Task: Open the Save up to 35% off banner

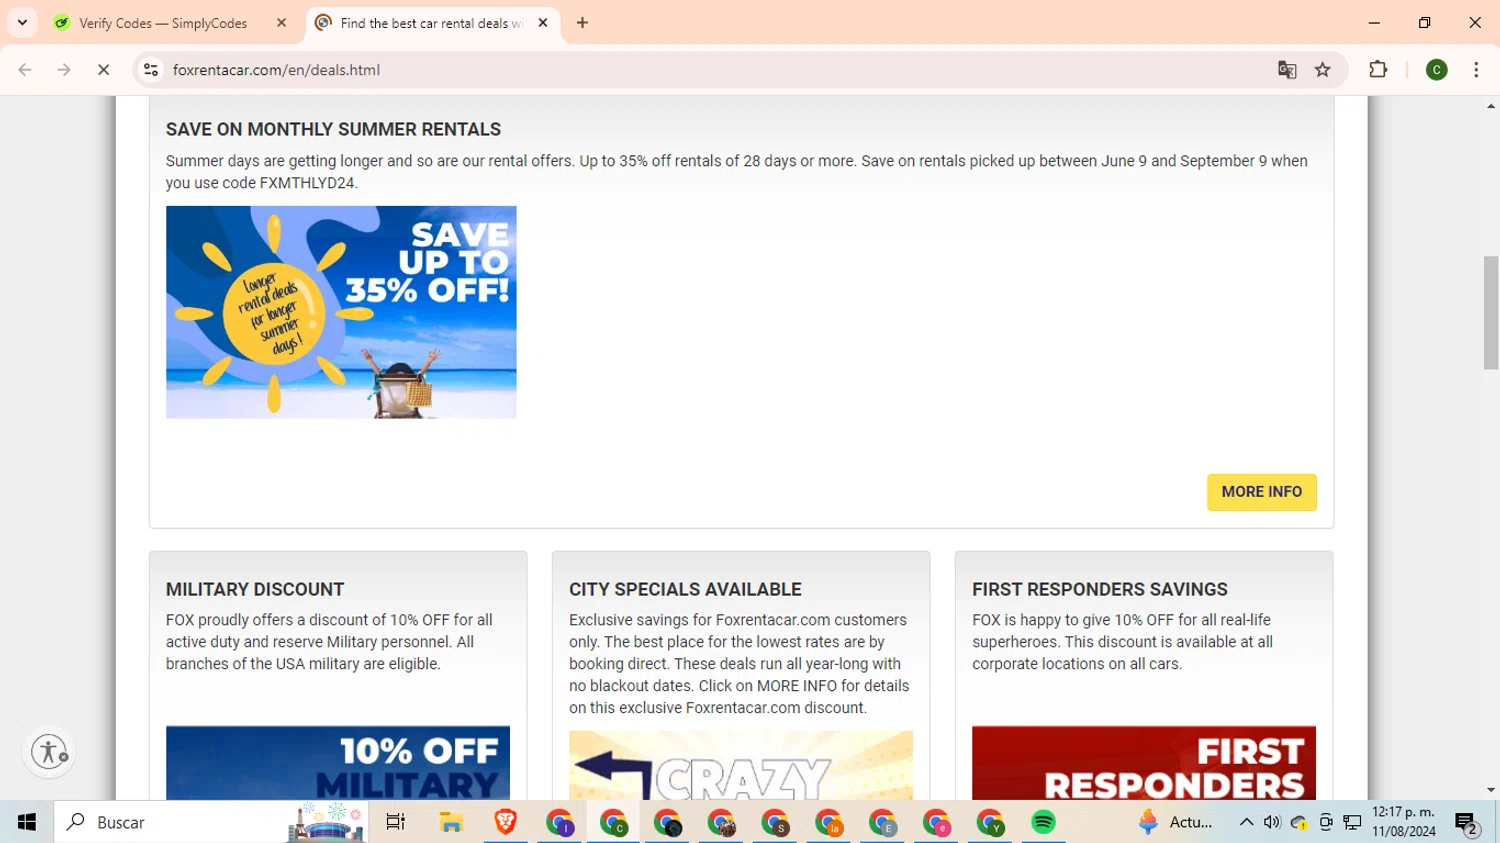Action: click(341, 312)
